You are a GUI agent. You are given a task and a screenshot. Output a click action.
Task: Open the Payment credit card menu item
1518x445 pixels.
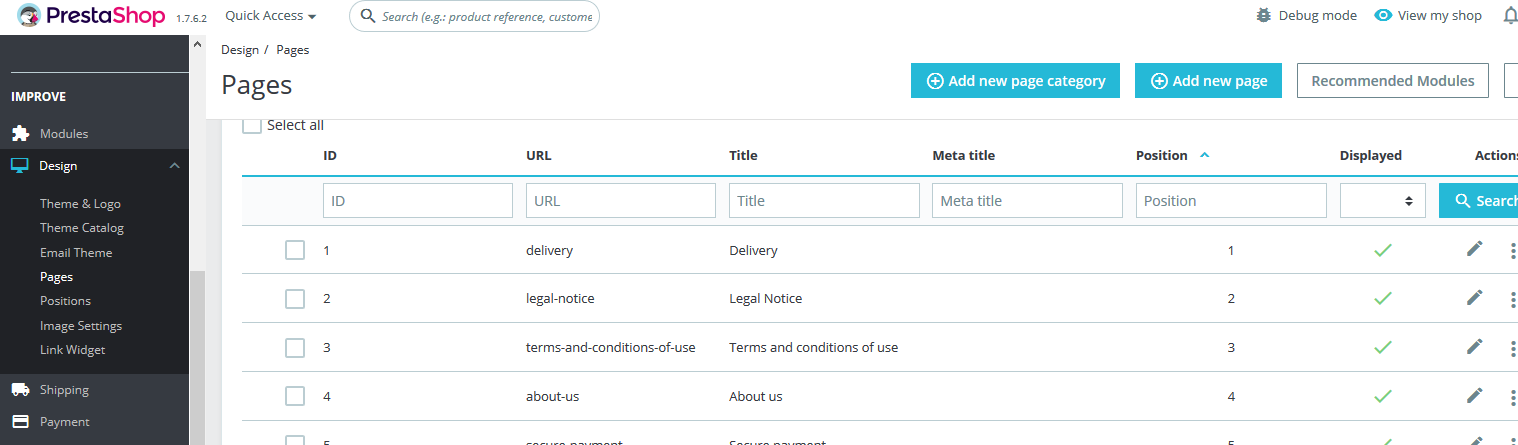point(20,422)
